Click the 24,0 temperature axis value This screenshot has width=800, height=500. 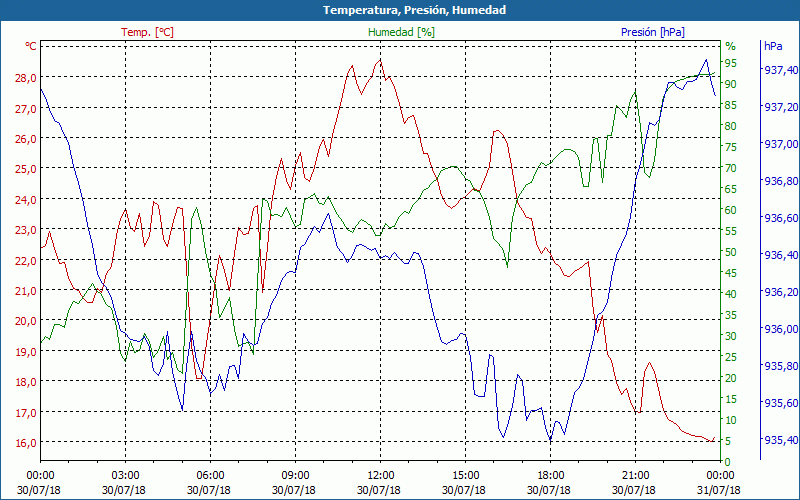[x=27, y=199]
